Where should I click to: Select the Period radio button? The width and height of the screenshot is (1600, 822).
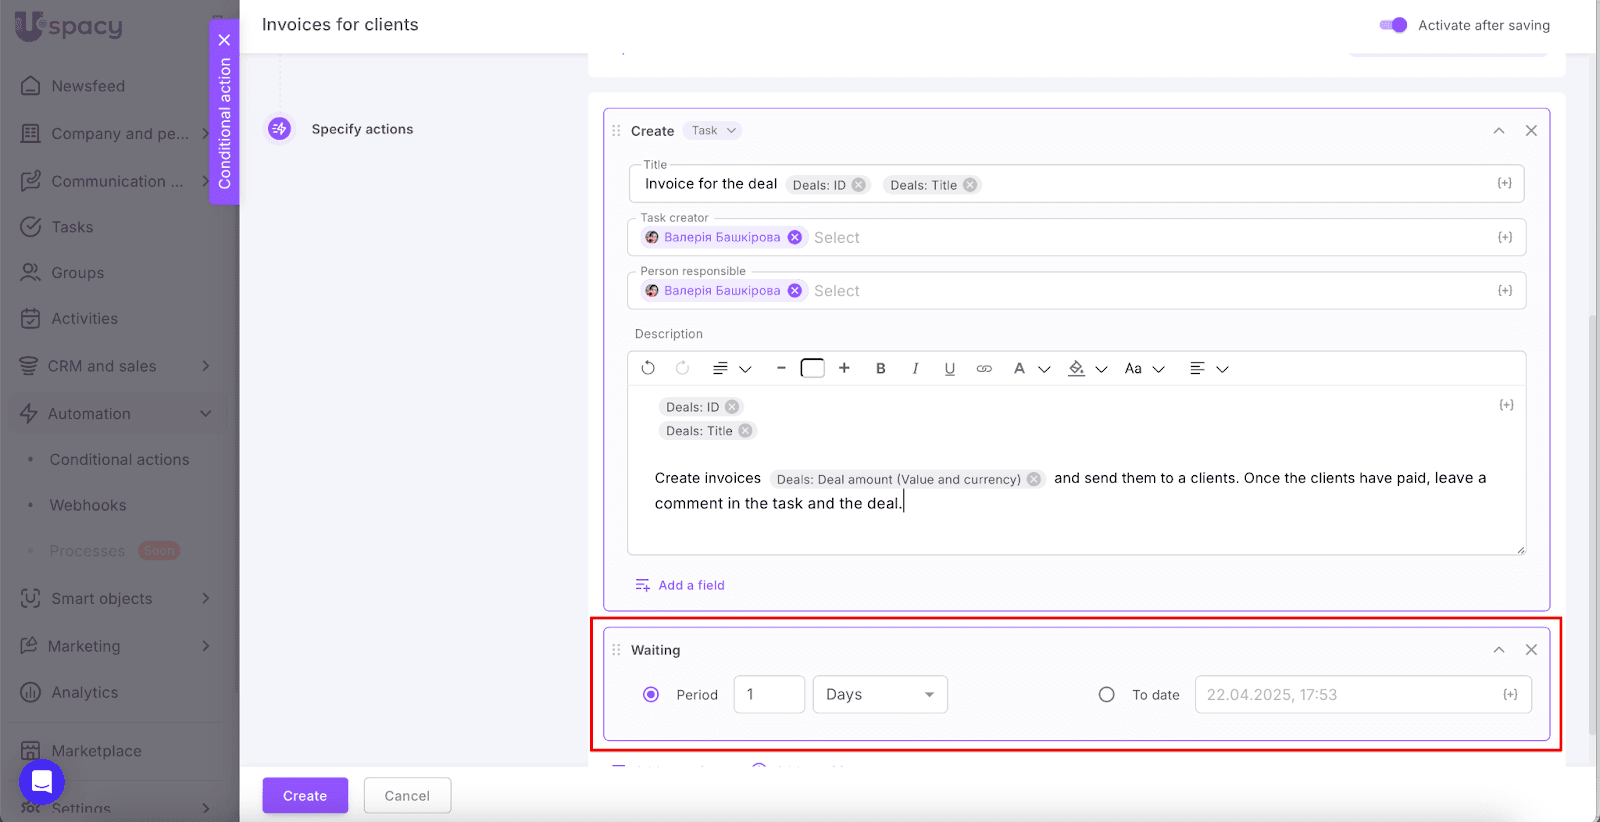click(651, 695)
